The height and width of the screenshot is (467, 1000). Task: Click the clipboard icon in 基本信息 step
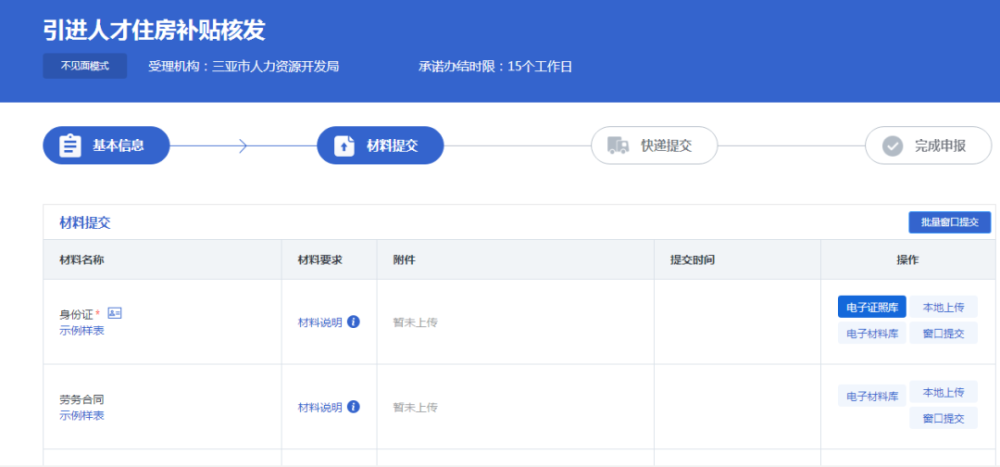pos(70,146)
